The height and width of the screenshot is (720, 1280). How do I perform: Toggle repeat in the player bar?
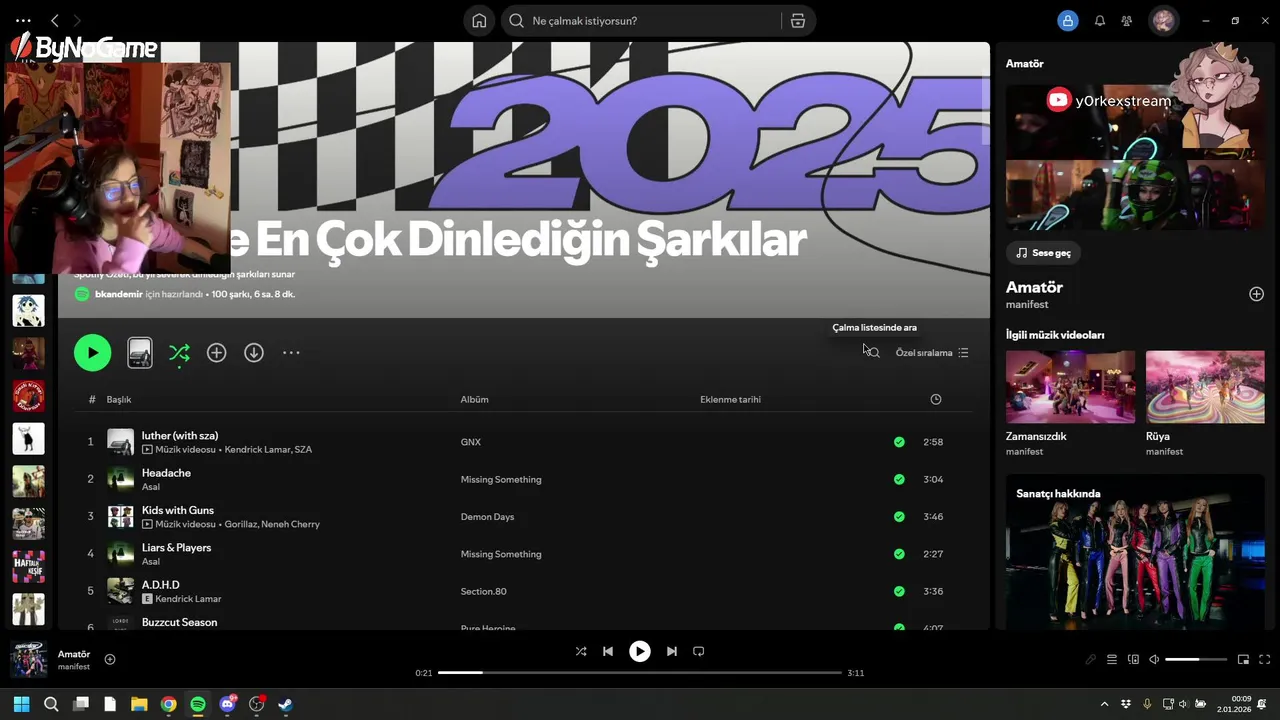(x=699, y=651)
